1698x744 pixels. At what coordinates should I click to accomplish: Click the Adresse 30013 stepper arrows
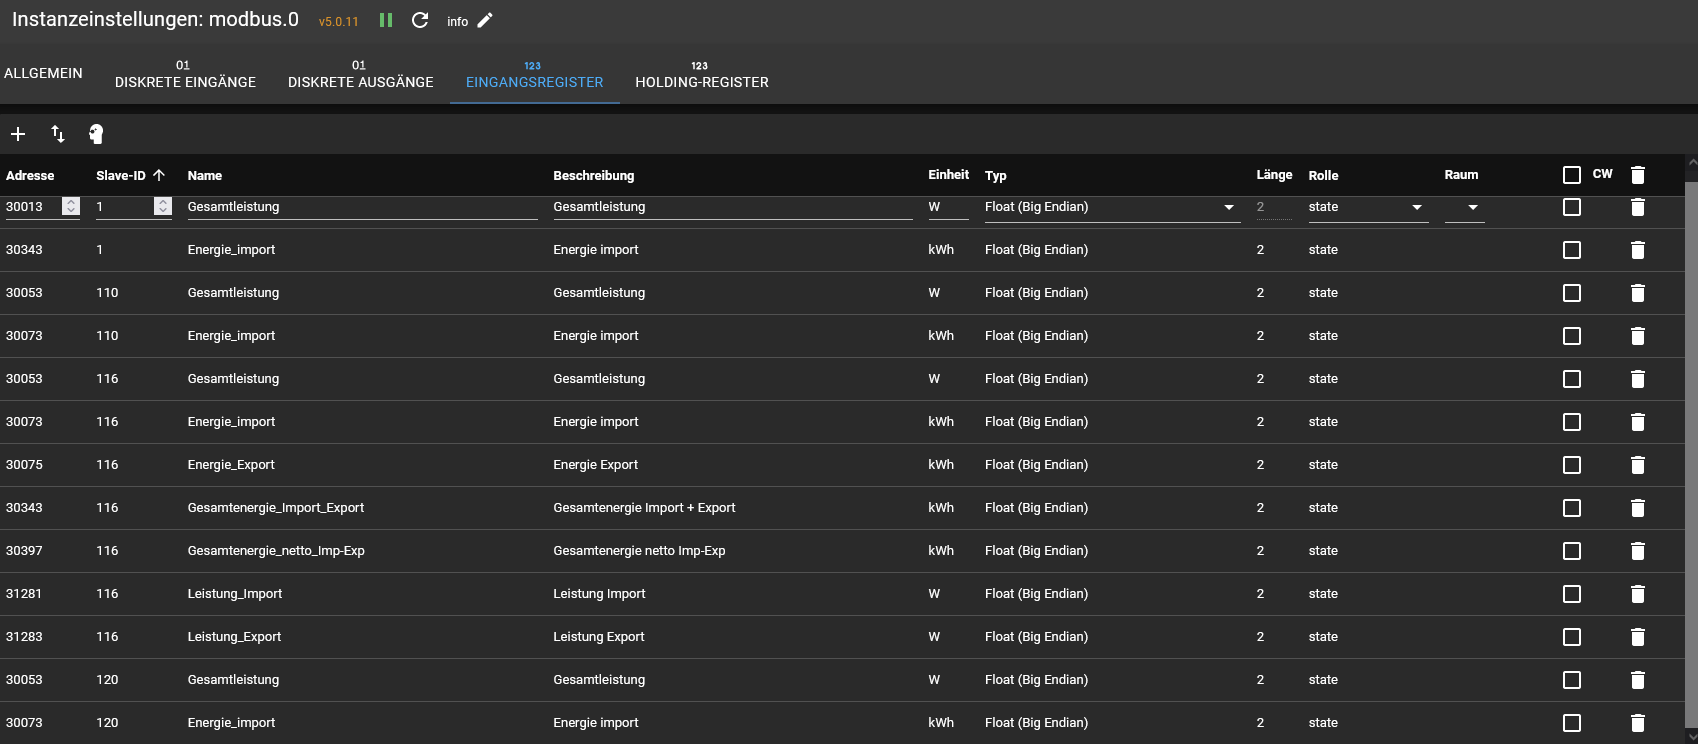coord(71,206)
